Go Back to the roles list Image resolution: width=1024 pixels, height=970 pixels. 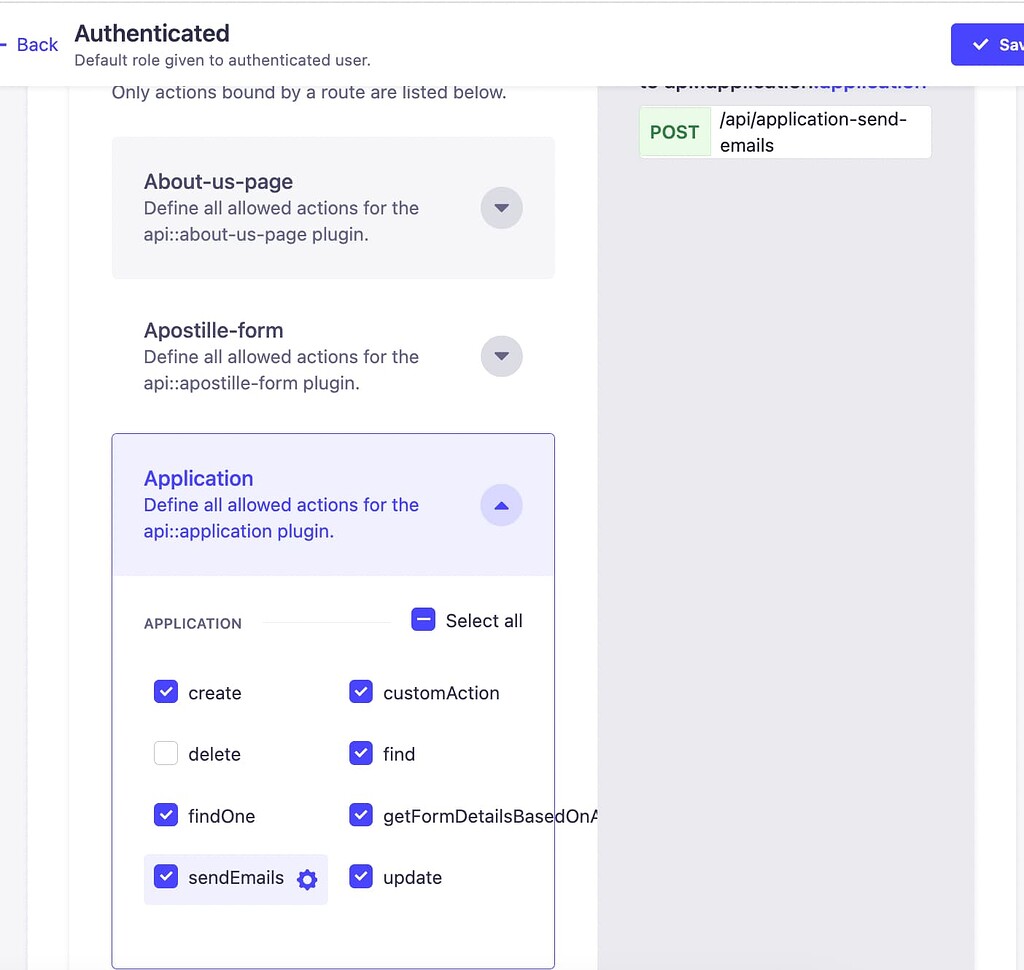coord(37,44)
